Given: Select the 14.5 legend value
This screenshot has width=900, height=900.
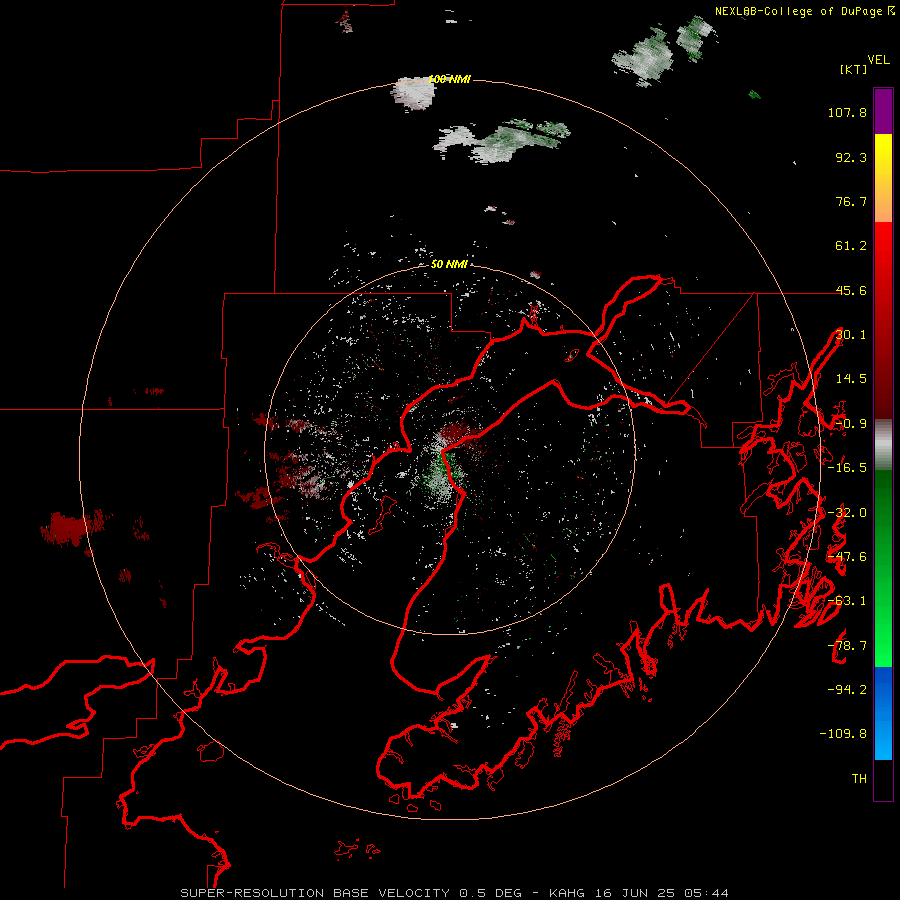Looking at the screenshot, I should 851,379.
